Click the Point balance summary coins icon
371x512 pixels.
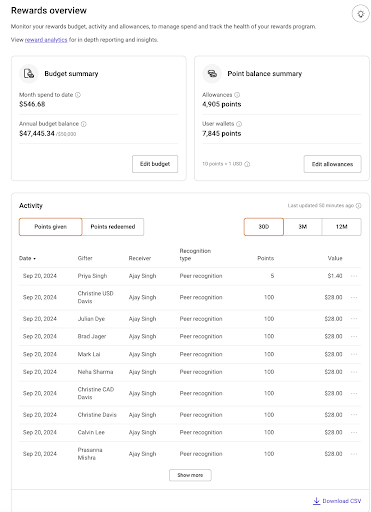pos(212,73)
